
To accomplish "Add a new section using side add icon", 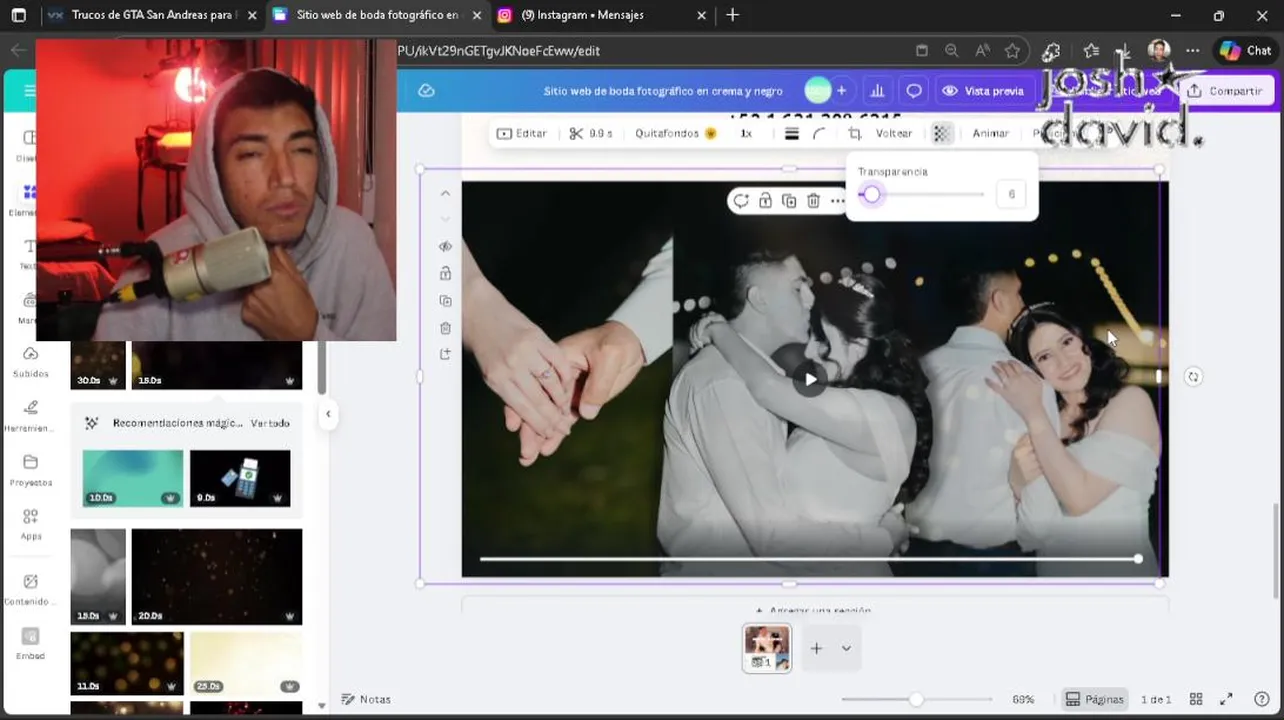I will [445, 354].
